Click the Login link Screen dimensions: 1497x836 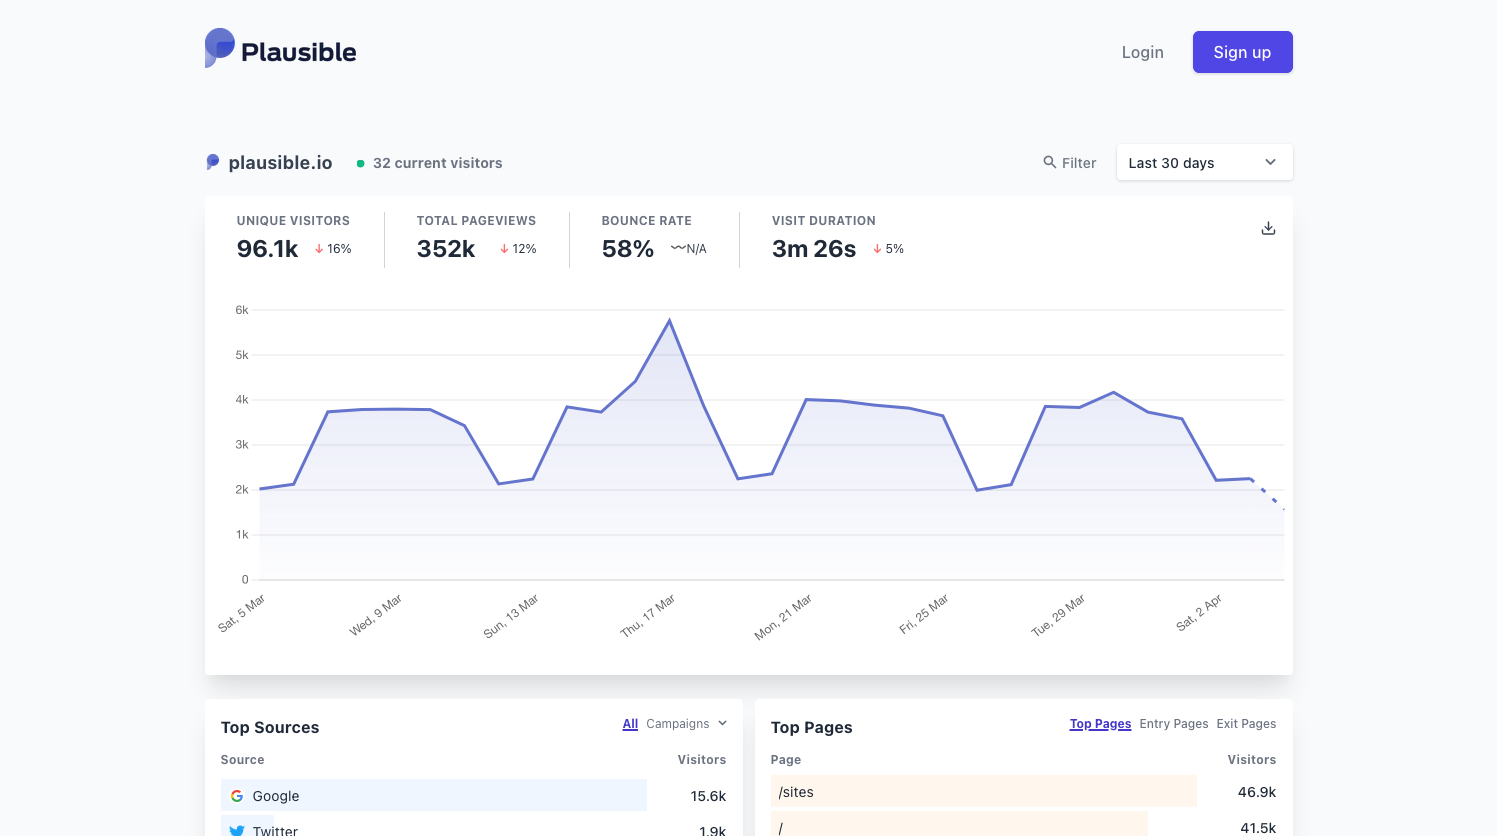1142,52
